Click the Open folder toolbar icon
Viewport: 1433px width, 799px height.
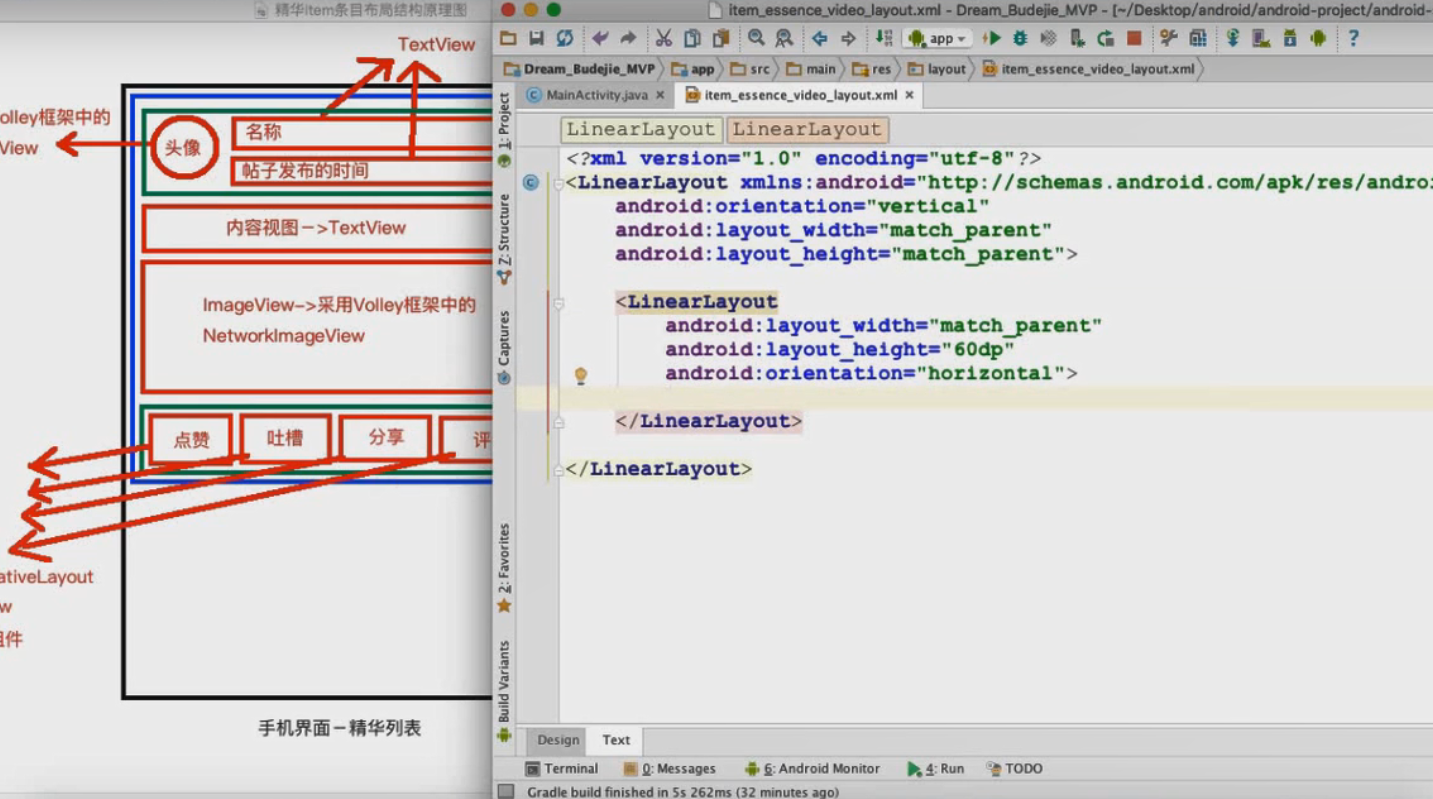click(508, 38)
